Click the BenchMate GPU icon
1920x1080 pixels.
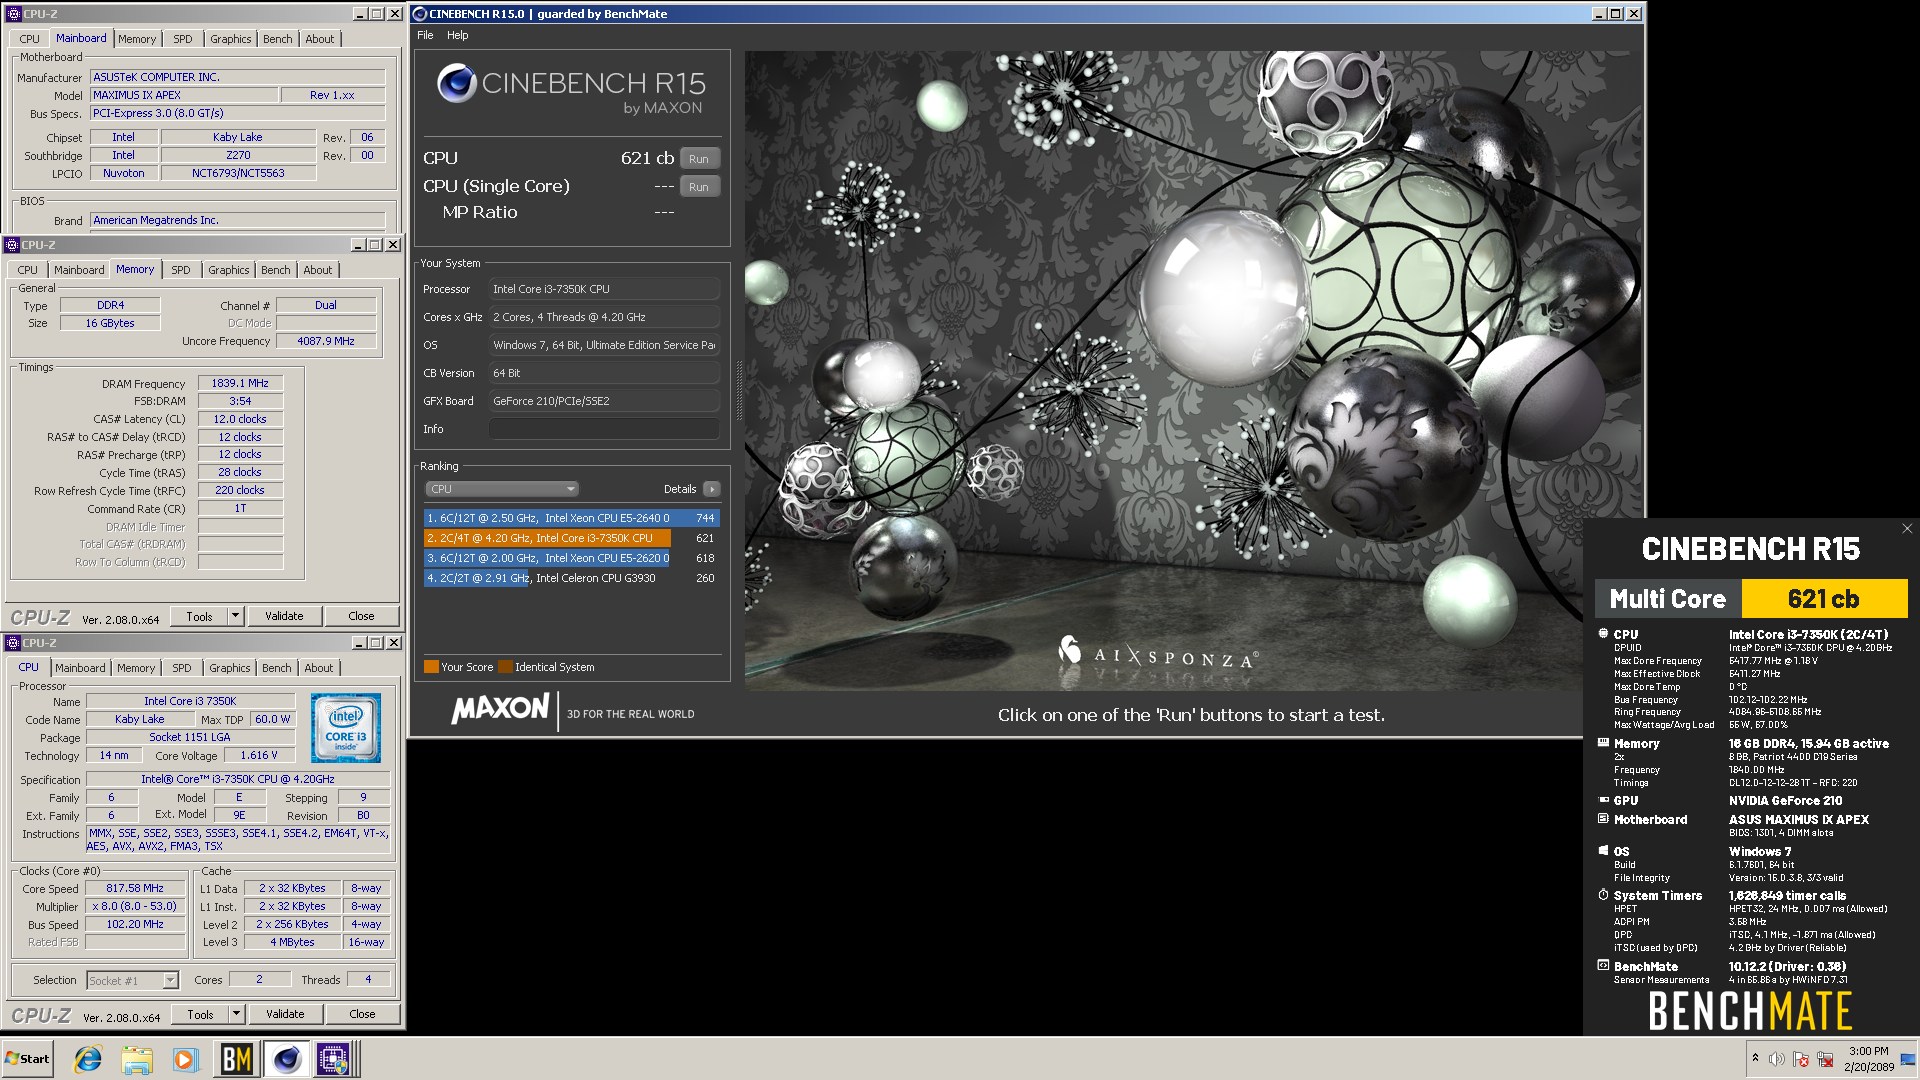(x=1603, y=800)
